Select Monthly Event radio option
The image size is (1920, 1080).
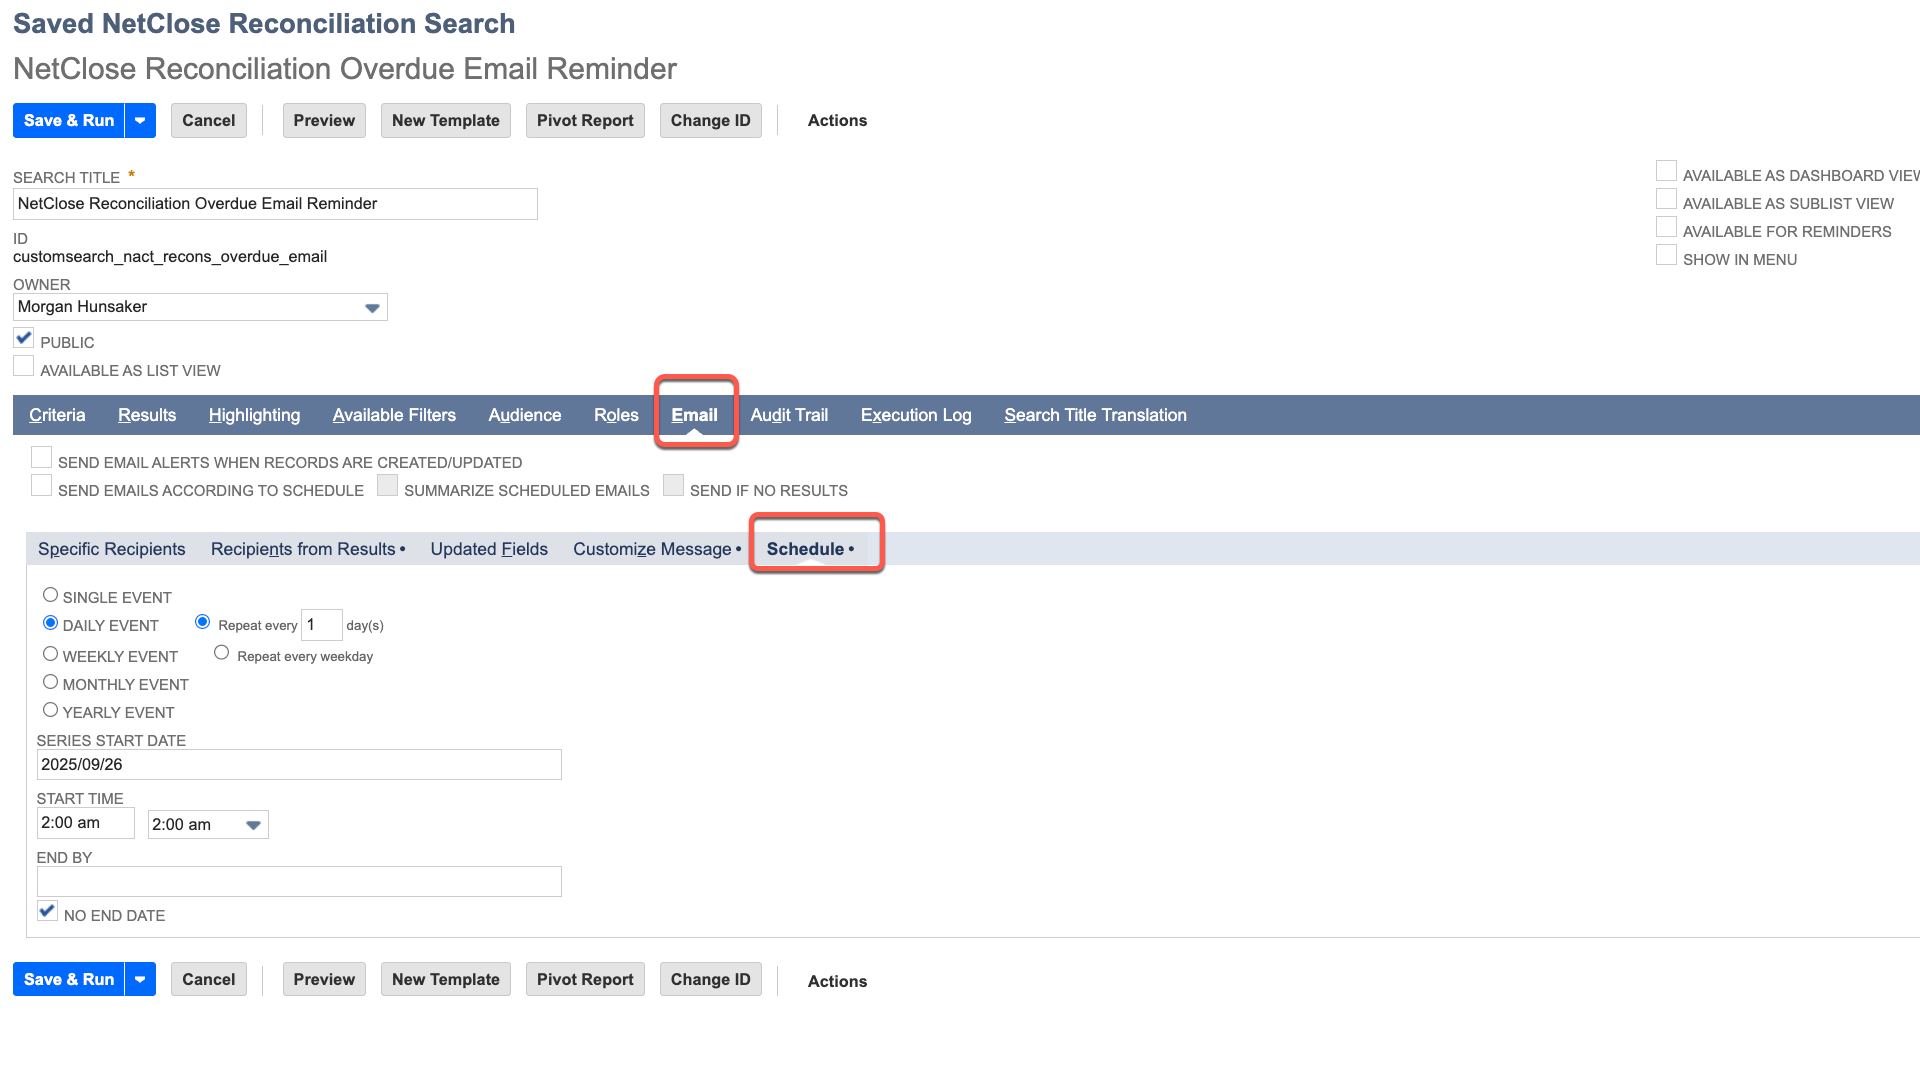[50, 682]
